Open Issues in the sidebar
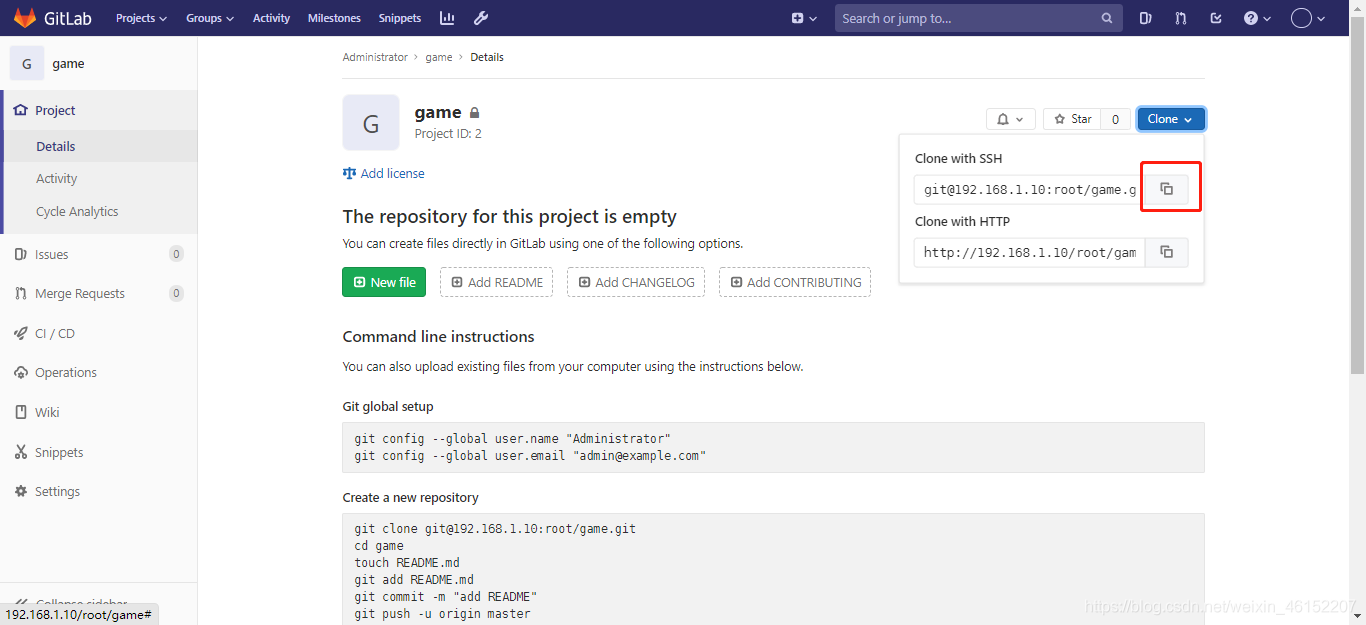The width and height of the screenshot is (1366, 625). [99, 254]
